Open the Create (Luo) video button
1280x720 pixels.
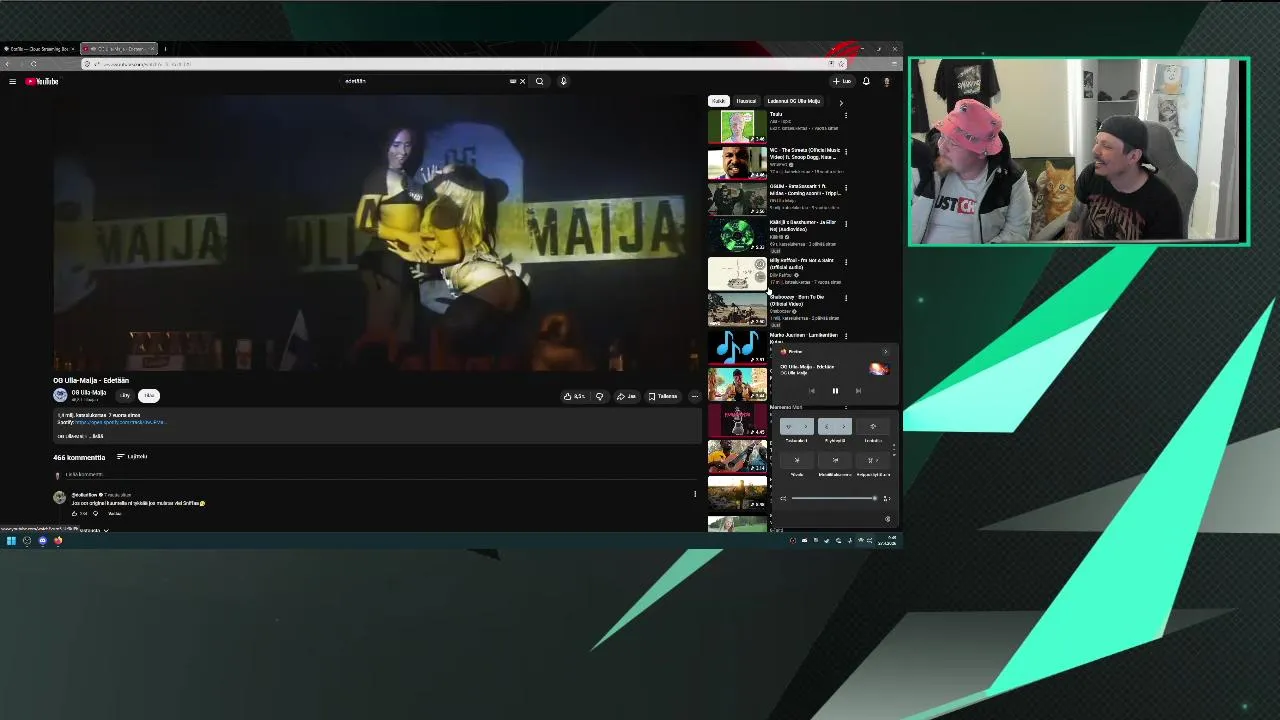[842, 81]
